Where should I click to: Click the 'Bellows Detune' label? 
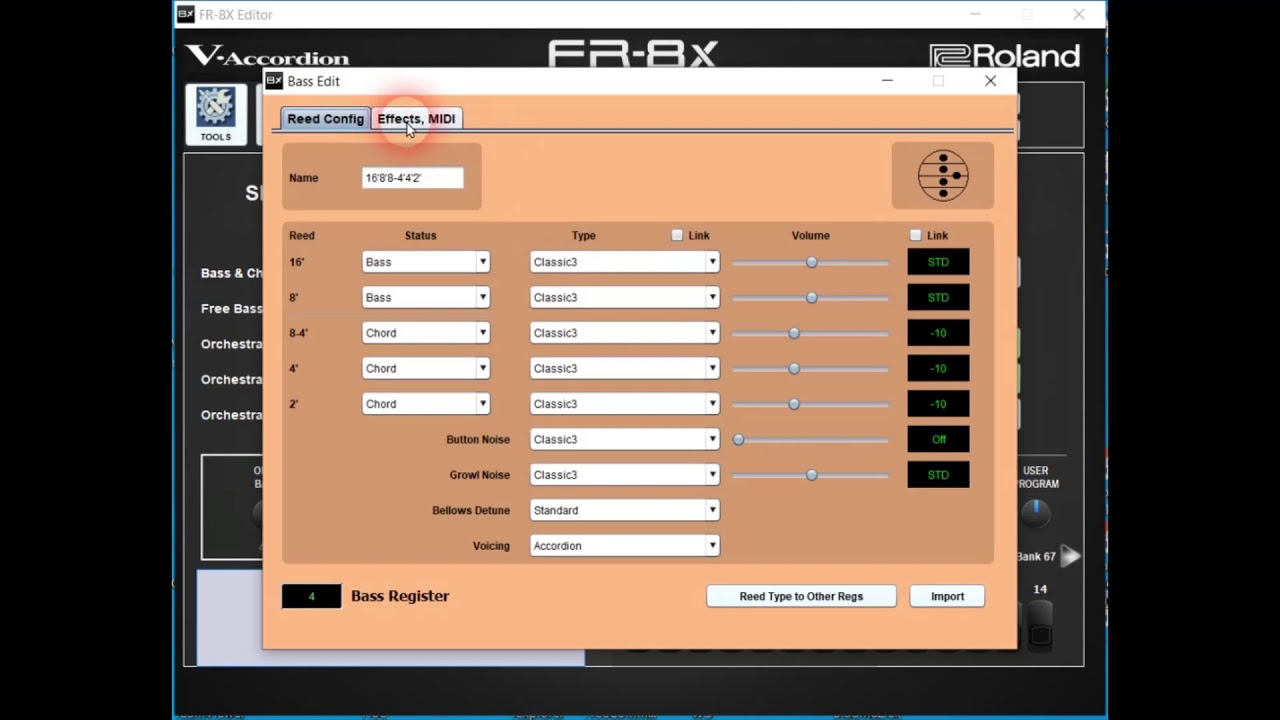471,510
